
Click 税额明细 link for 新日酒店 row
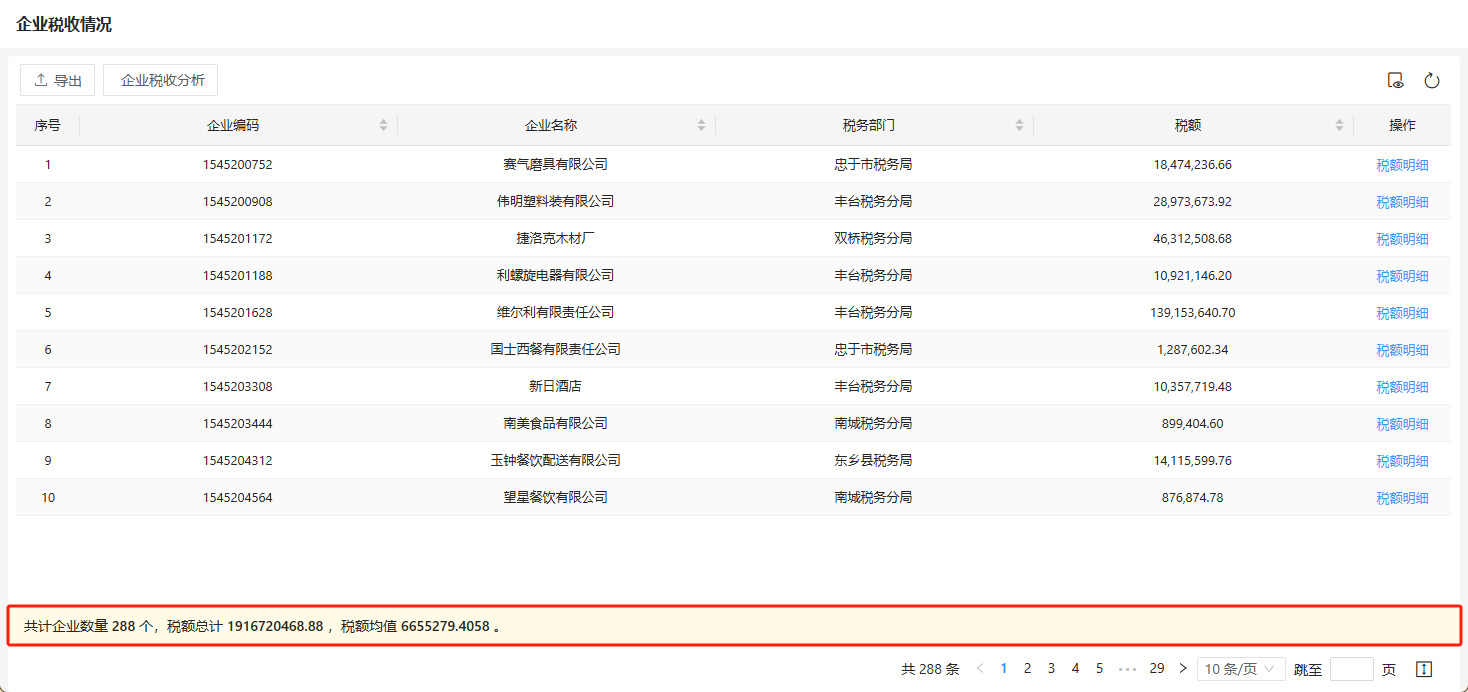tap(1402, 387)
